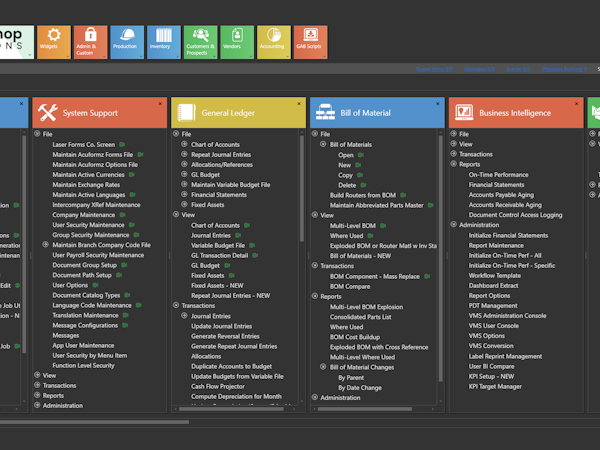Click the Business Intelligence monitor icon
Screen dimensions: 600x450
(x=464, y=112)
